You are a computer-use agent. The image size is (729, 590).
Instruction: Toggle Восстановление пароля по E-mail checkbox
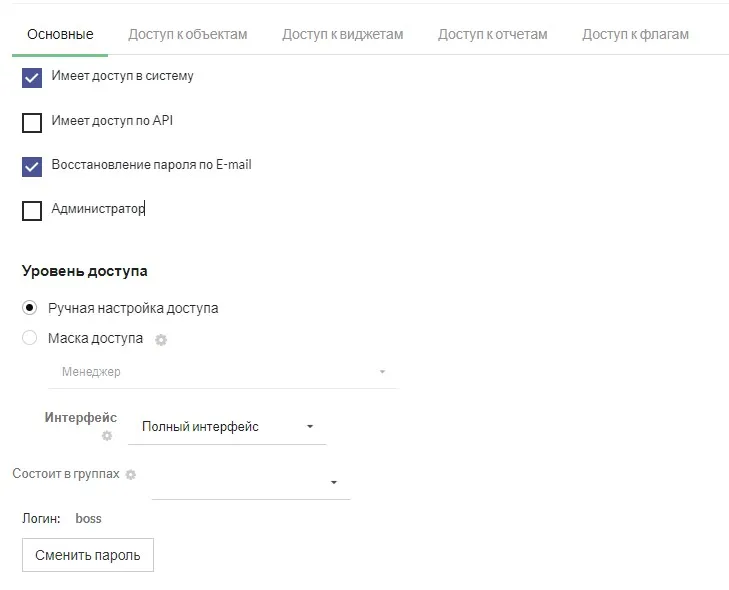coord(32,166)
